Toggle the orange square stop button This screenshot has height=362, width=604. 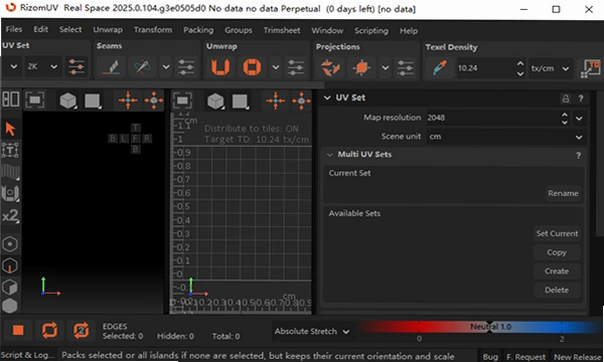[x=18, y=330]
